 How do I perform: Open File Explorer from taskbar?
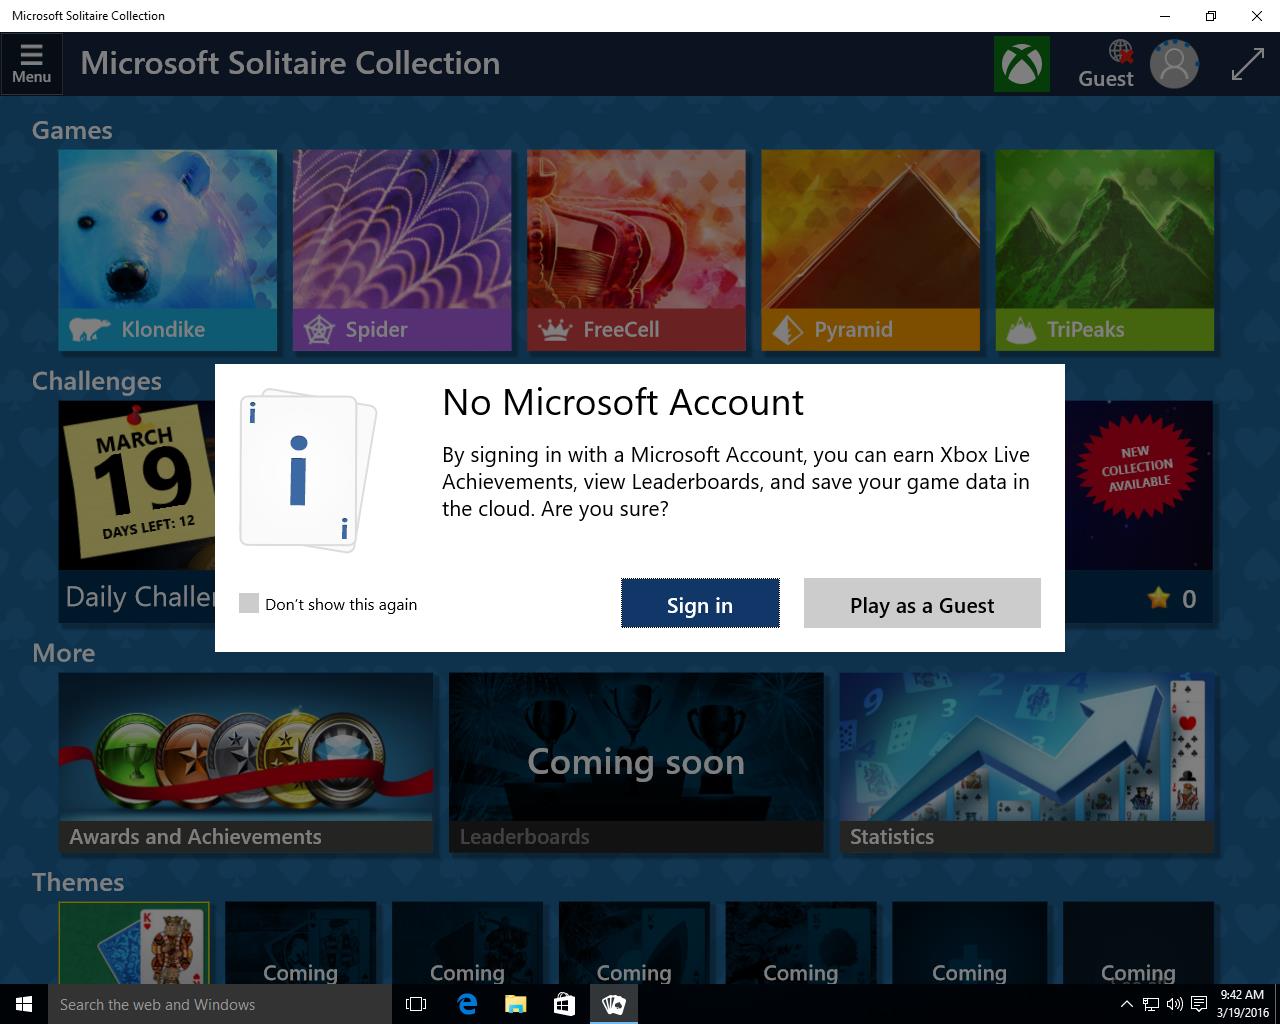(x=515, y=1004)
